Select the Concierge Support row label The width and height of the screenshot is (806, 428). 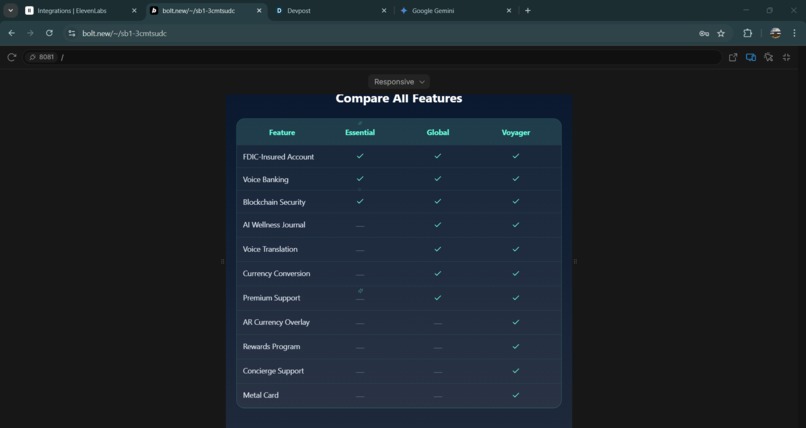point(273,371)
